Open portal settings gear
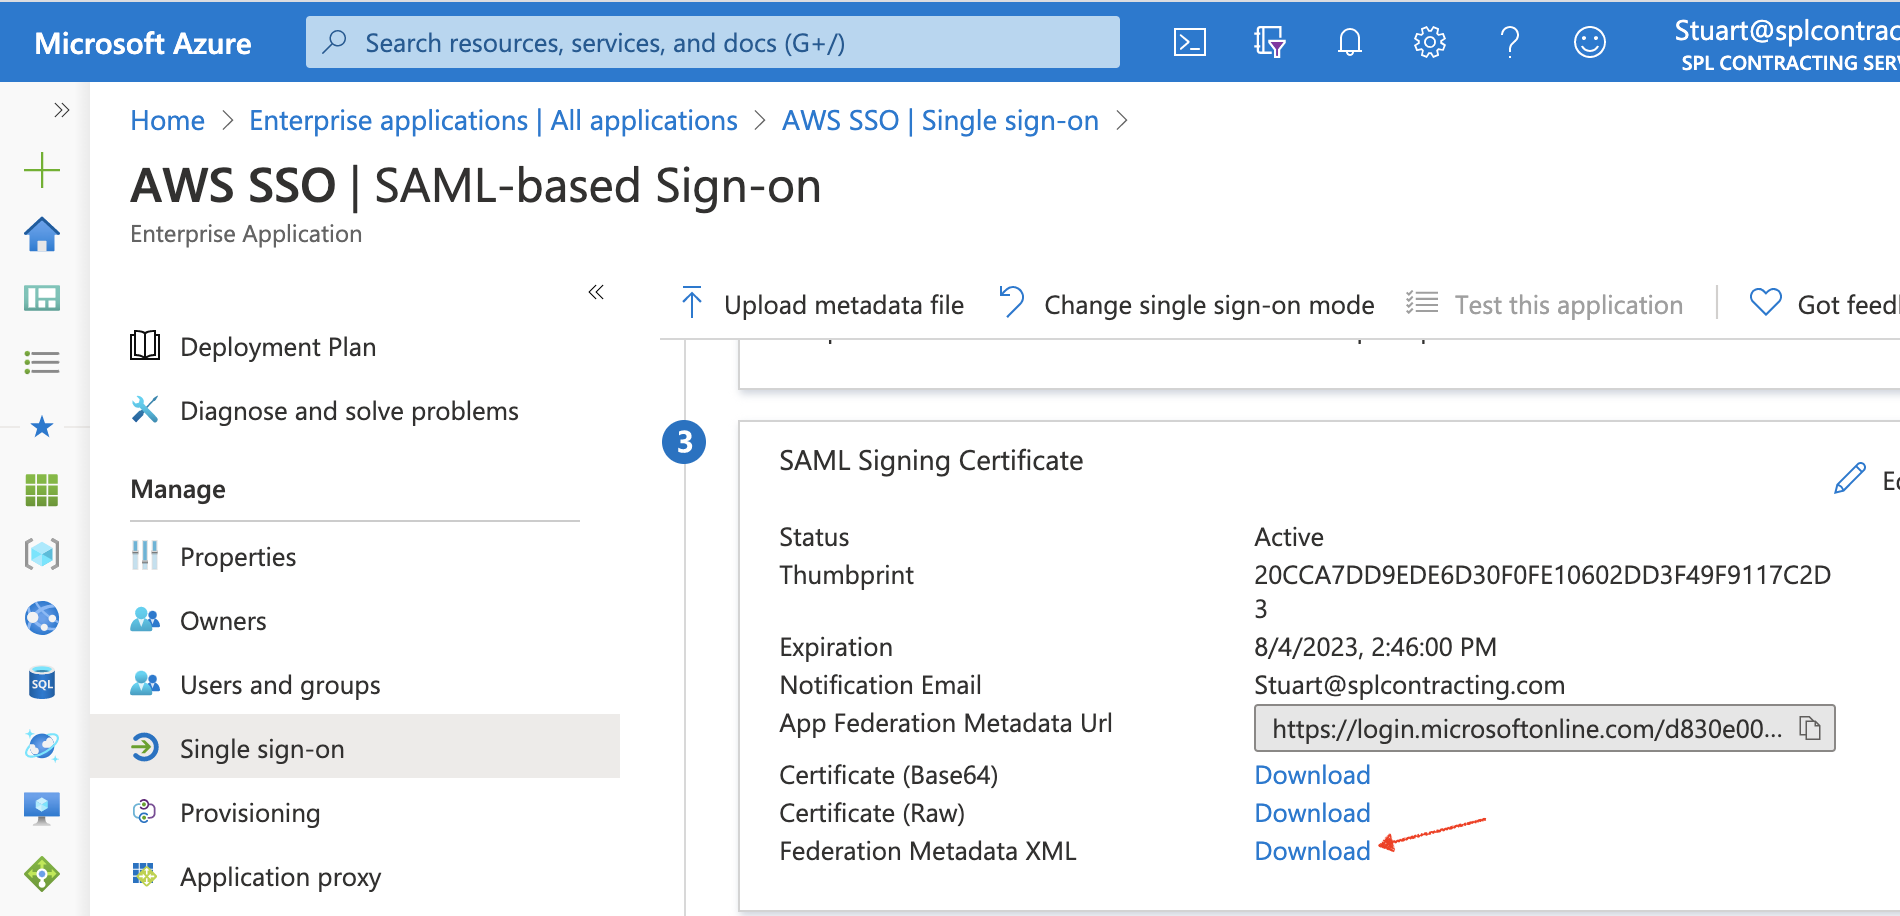1900x916 pixels. tap(1430, 42)
